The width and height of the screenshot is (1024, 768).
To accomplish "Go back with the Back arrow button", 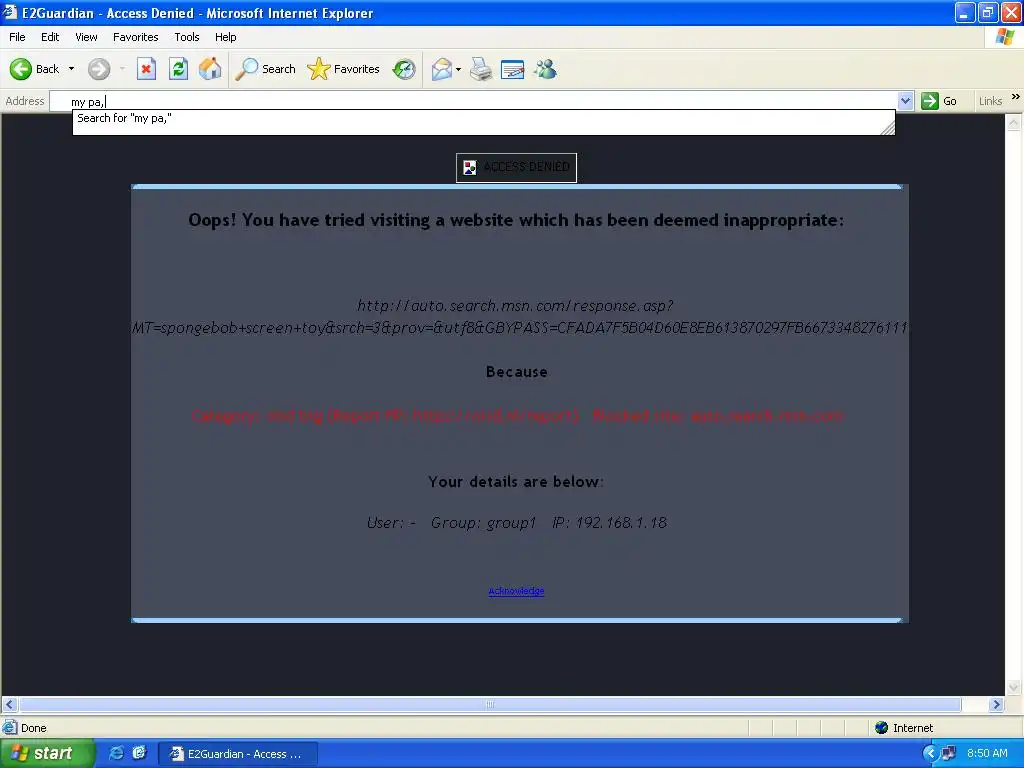I will pyautogui.click(x=35, y=69).
